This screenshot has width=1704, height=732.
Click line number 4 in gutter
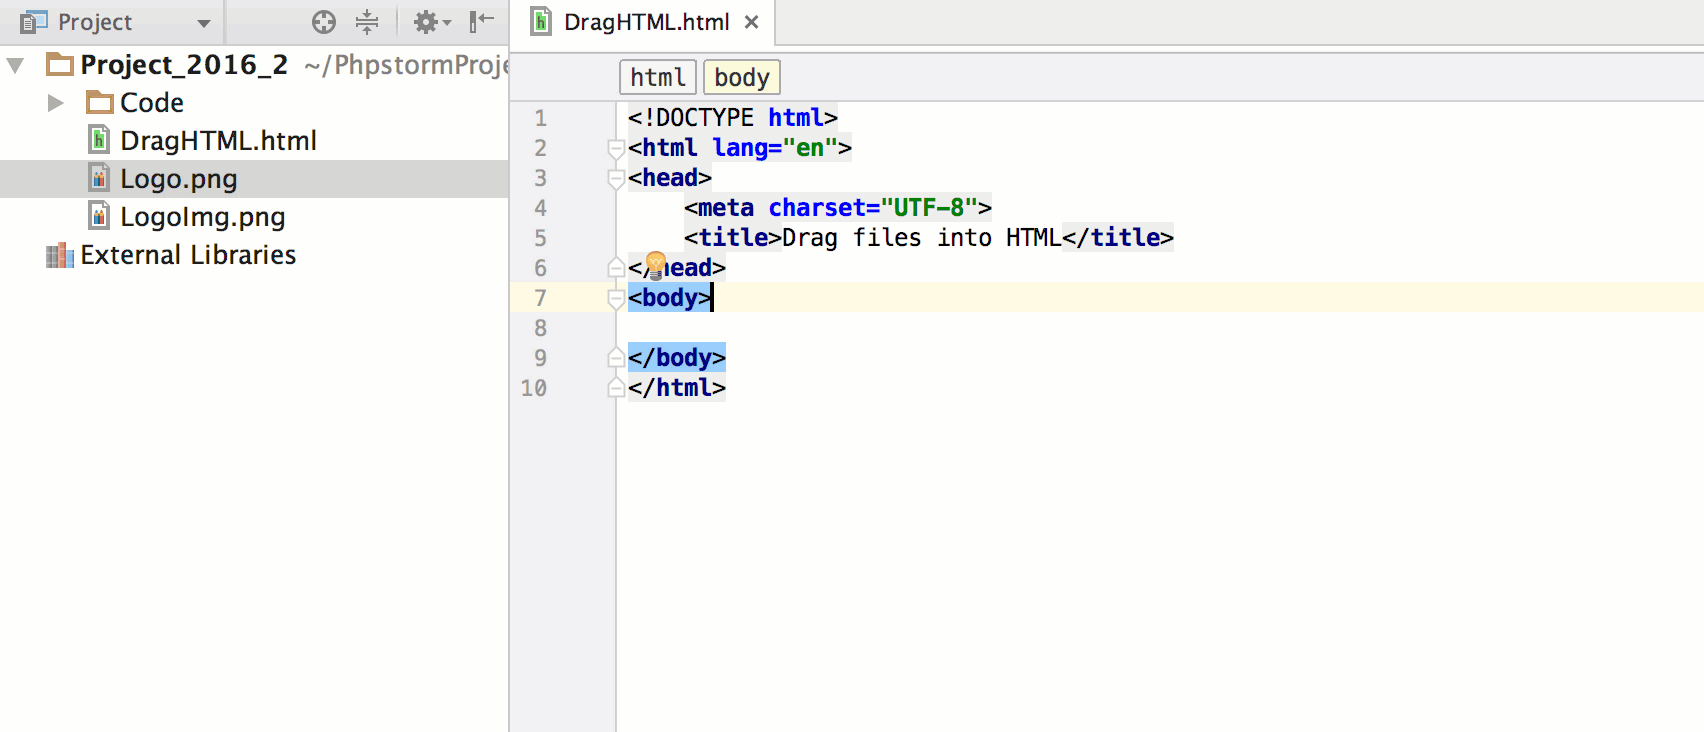pyautogui.click(x=541, y=208)
